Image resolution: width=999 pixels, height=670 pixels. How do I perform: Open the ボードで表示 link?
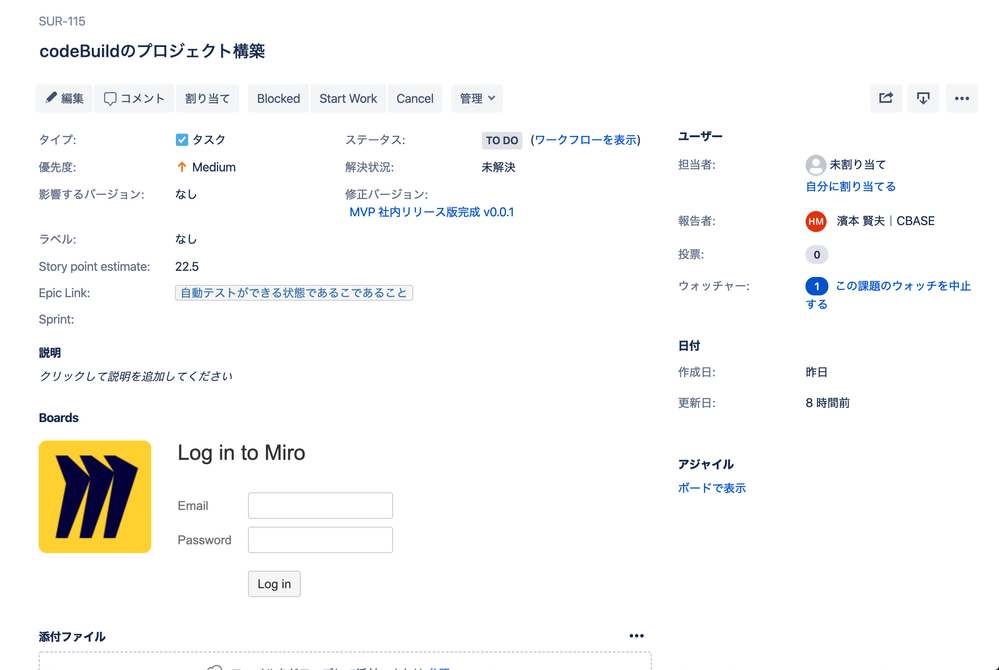pos(712,488)
